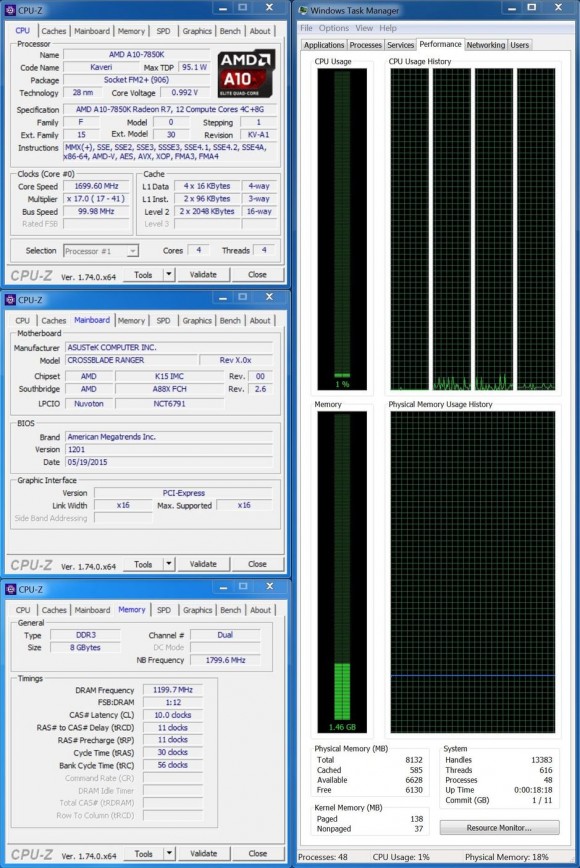Viewport: 580px width, 868px height.
Task: Switch to Caches tab in top CPU-Z window
Action: tap(54, 31)
